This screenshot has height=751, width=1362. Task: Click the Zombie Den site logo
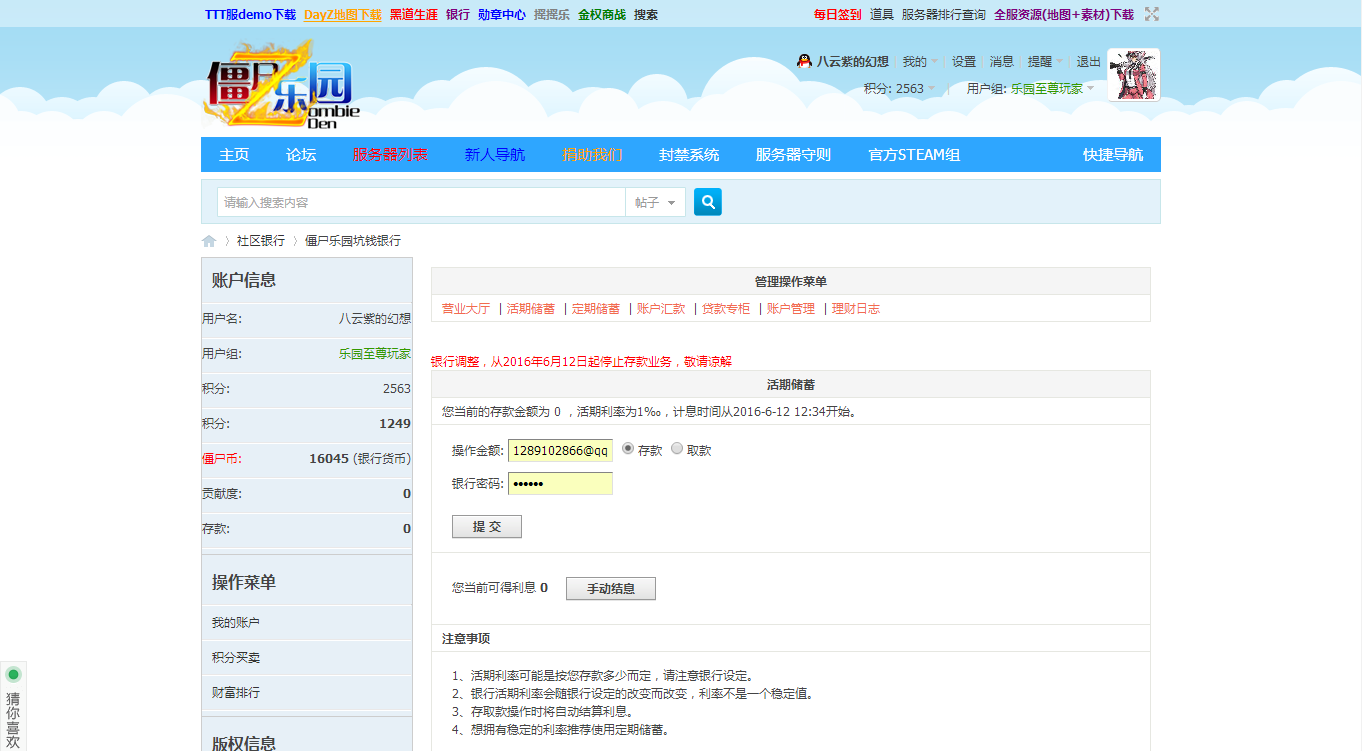281,85
